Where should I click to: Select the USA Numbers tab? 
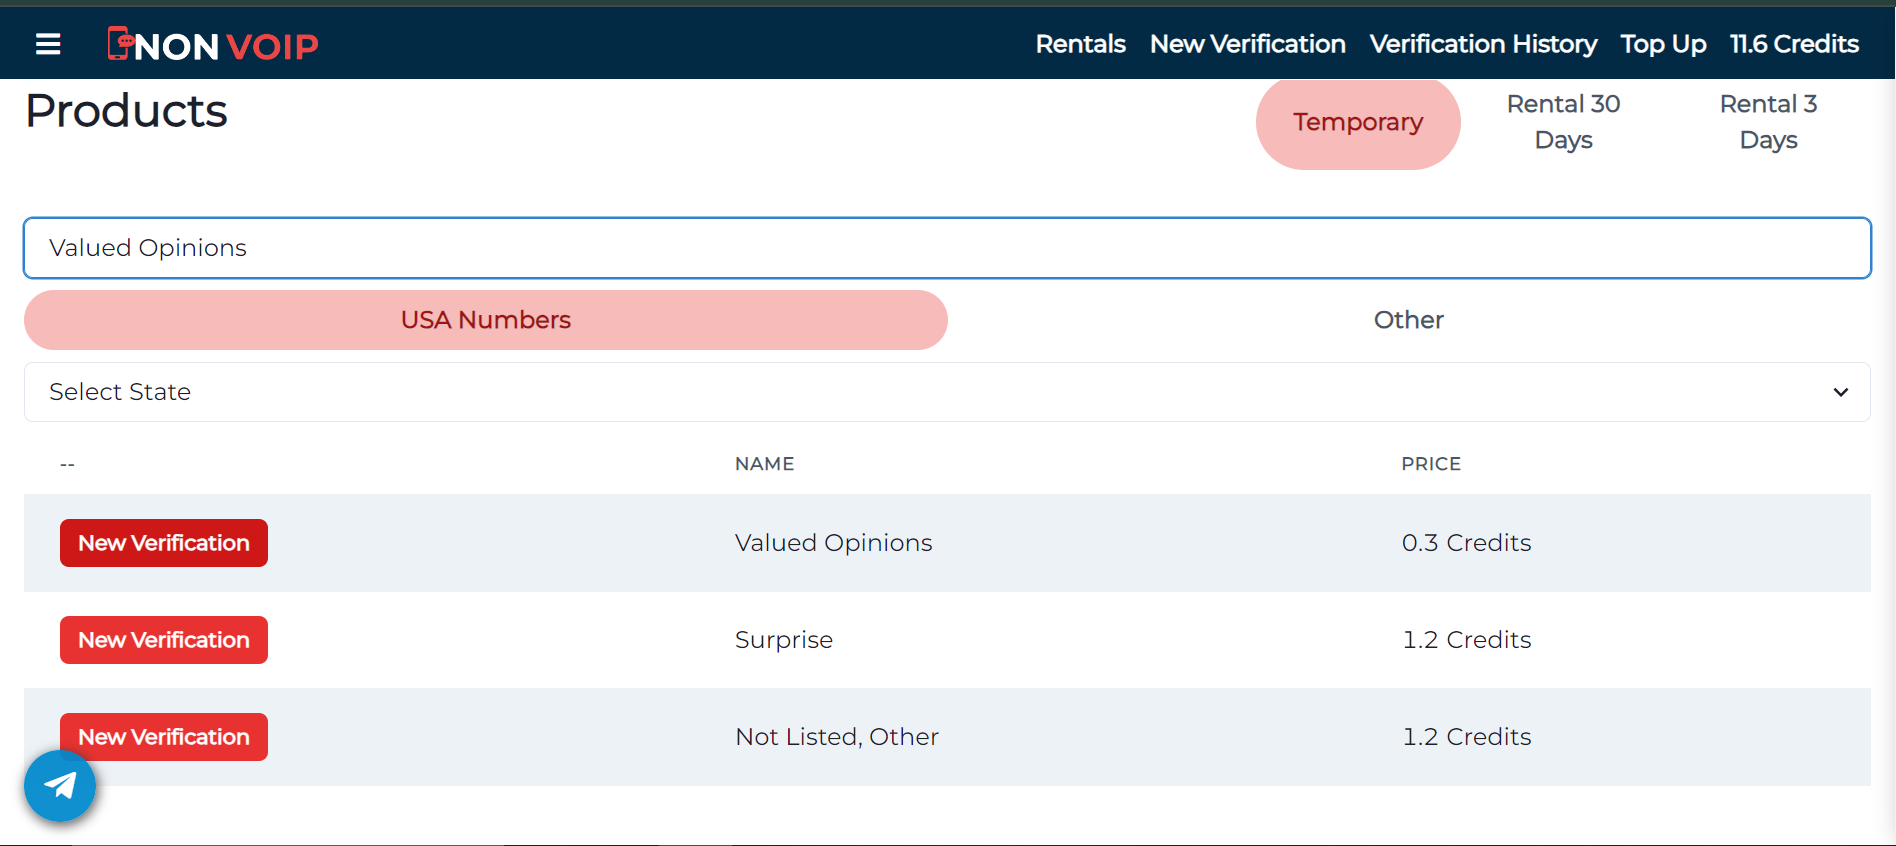[x=486, y=320]
